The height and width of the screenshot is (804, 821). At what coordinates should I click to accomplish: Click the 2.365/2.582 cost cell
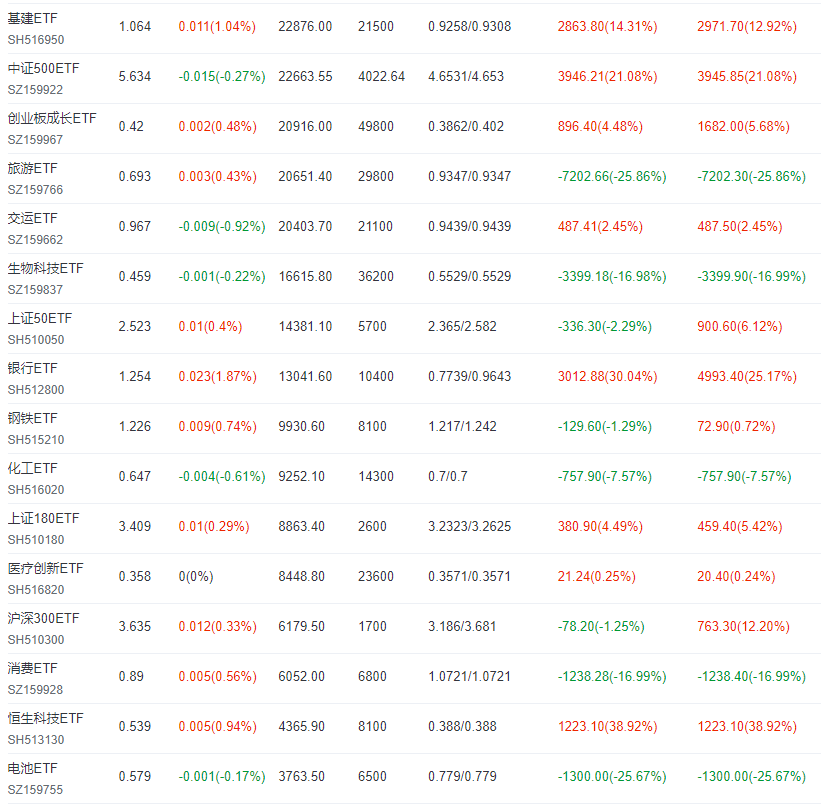[462, 326]
